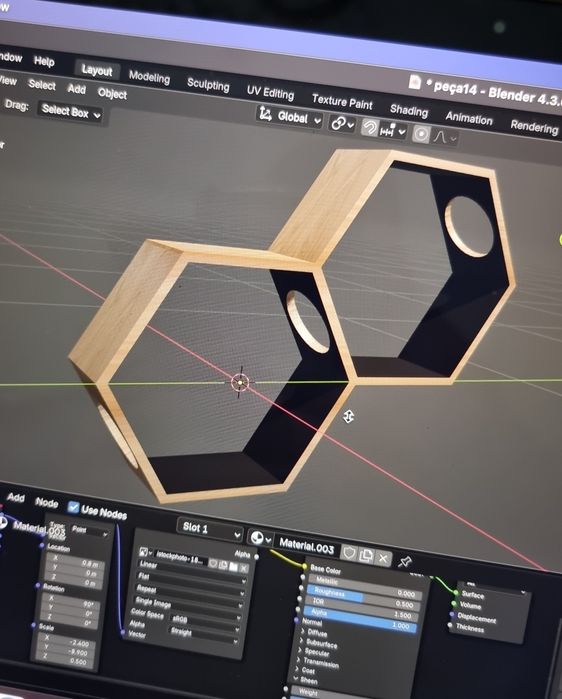Click the IOR value field

coord(361,608)
